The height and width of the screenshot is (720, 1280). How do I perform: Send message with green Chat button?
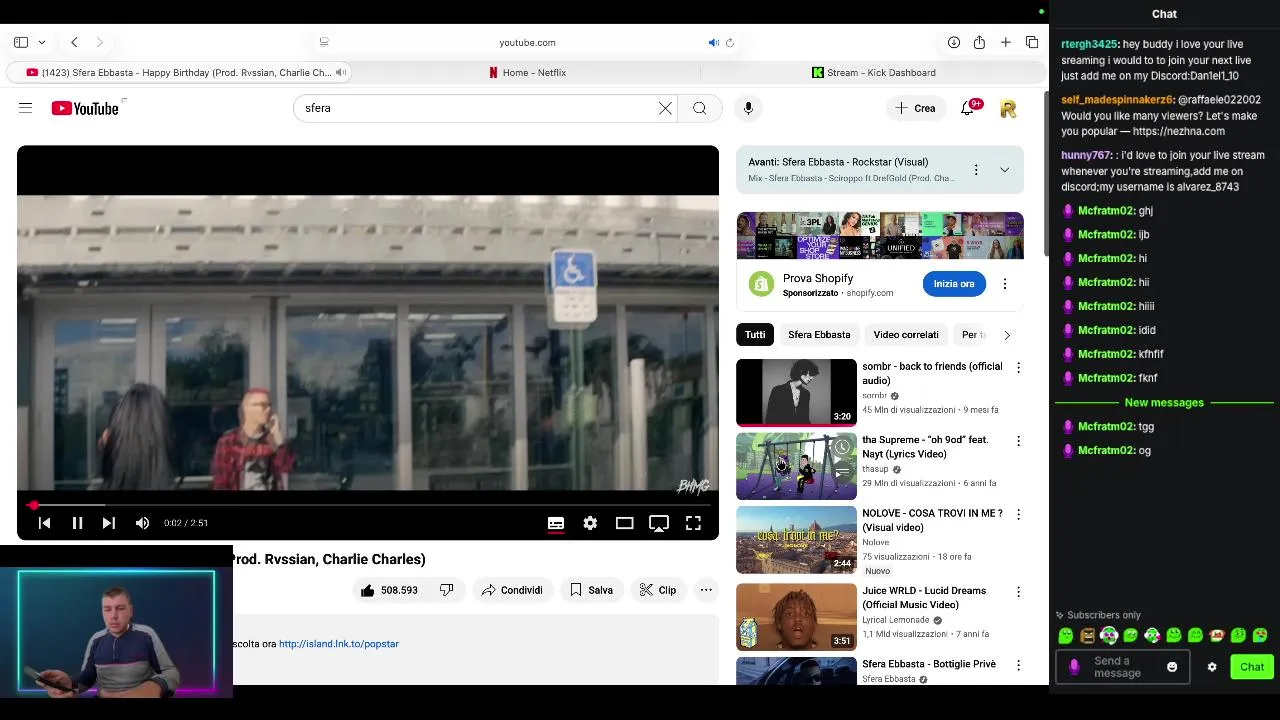click(1252, 667)
